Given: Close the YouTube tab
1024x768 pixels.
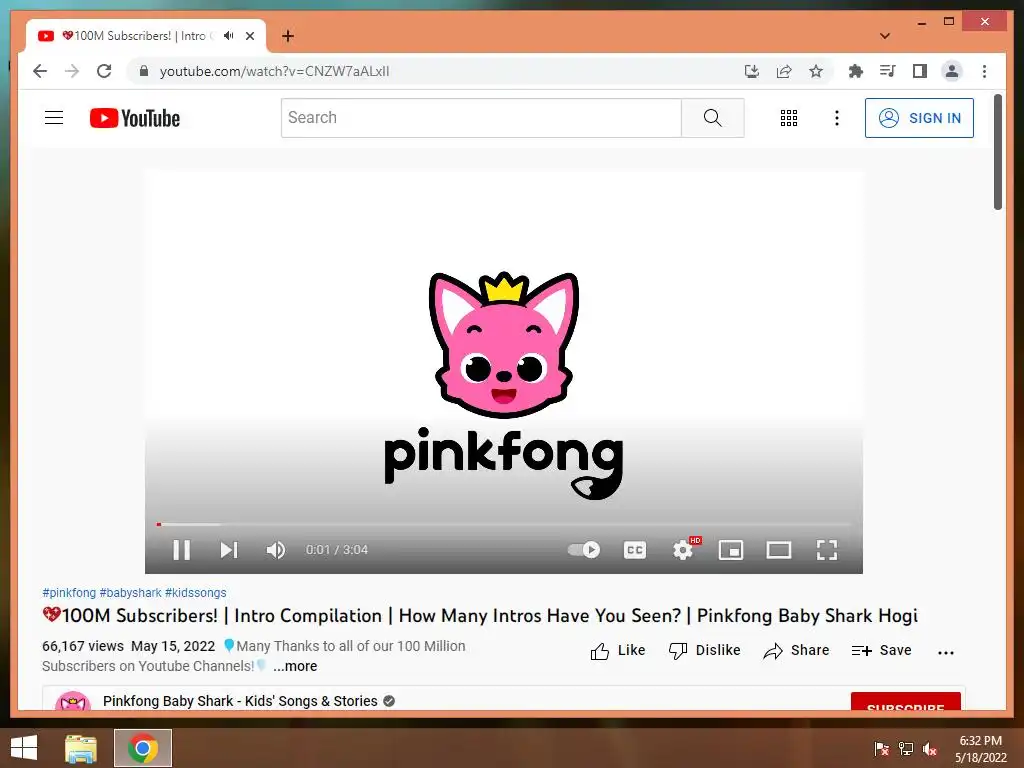Looking at the screenshot, I should point(250,36).
